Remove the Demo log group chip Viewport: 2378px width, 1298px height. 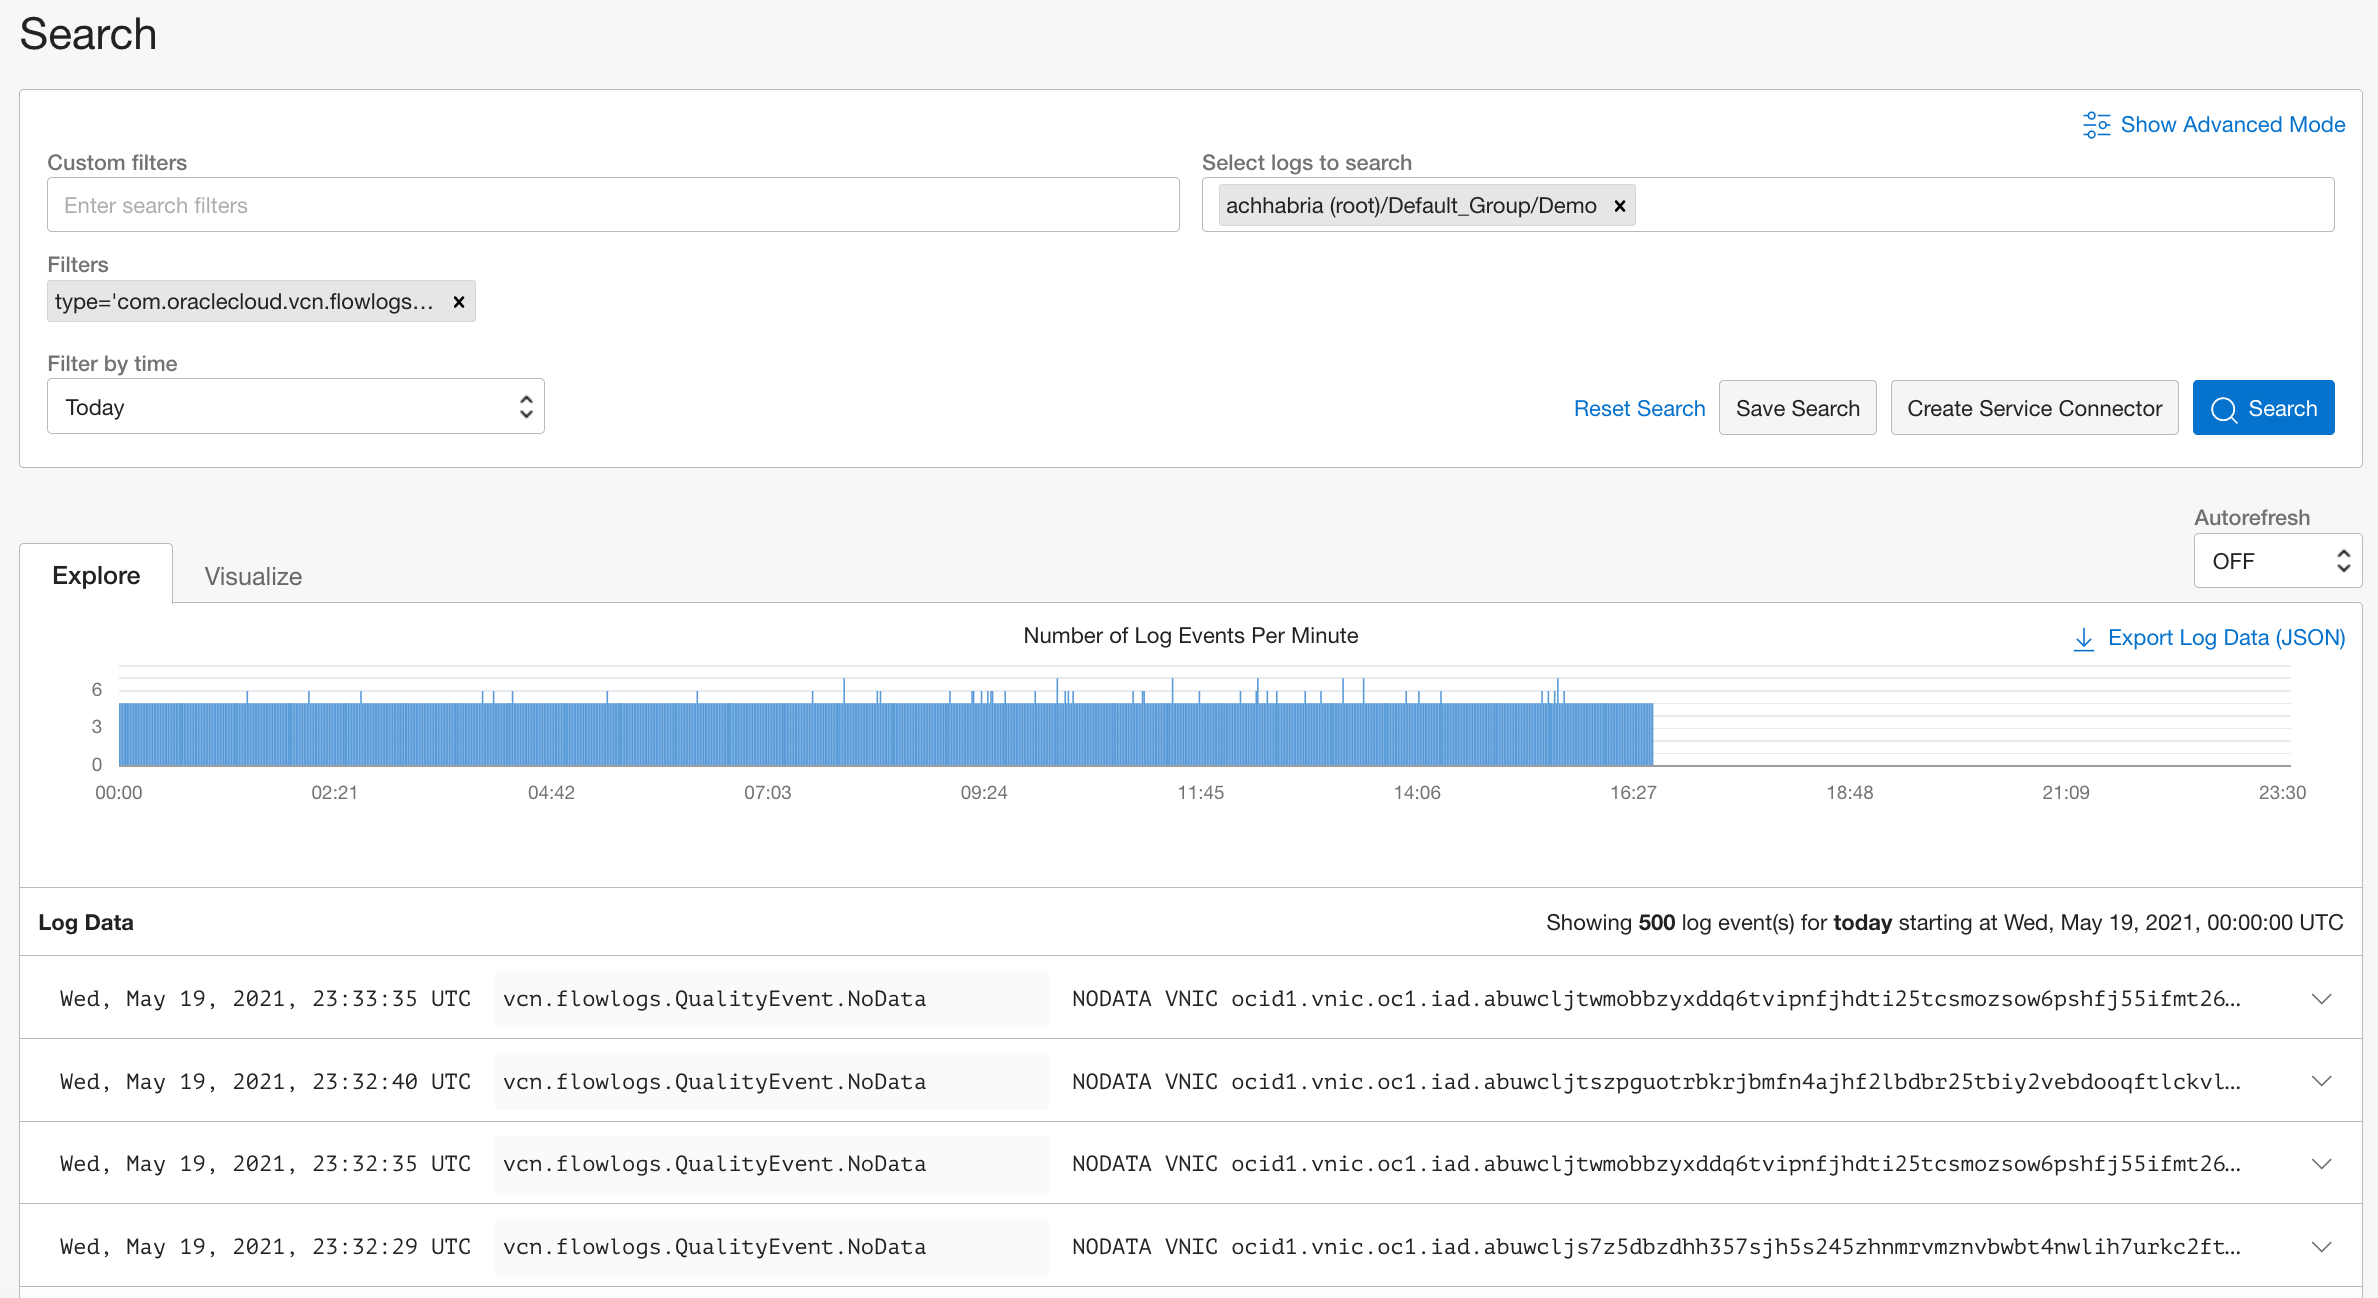pos(1619,206)
